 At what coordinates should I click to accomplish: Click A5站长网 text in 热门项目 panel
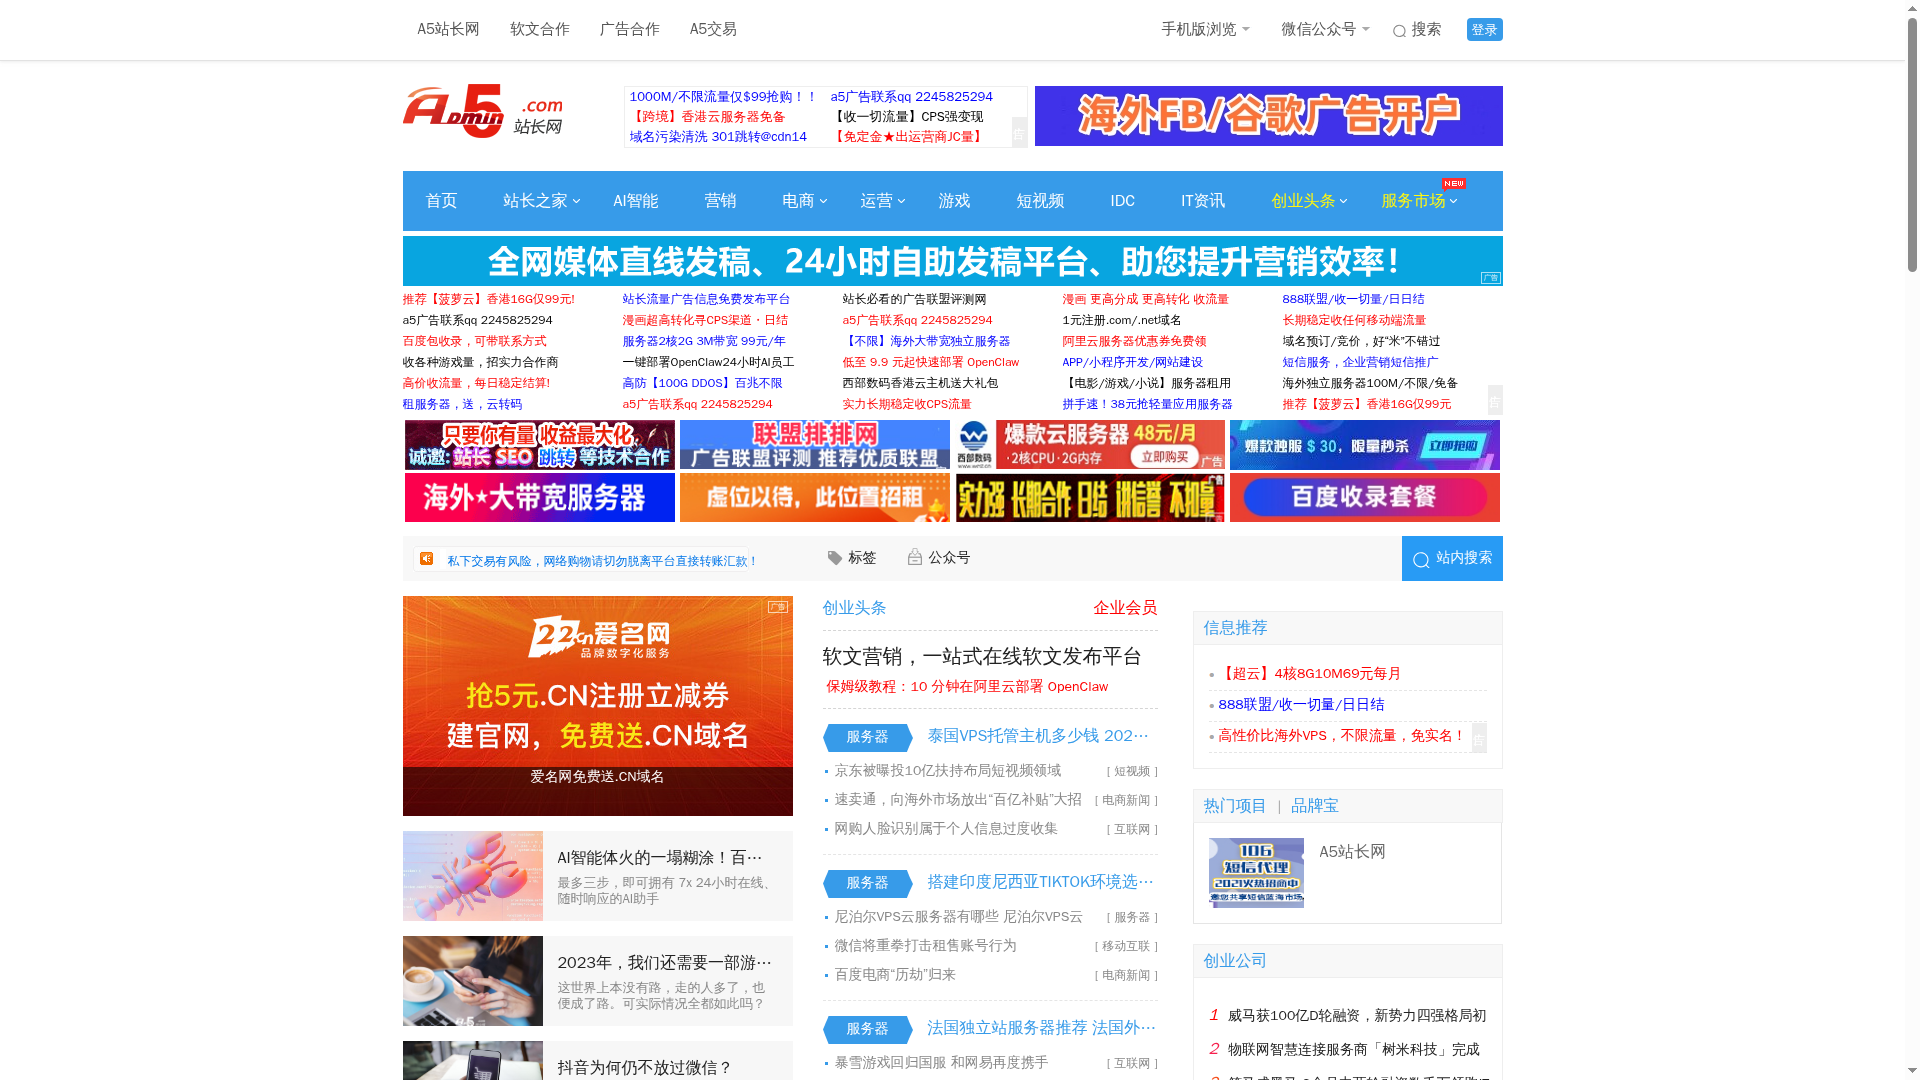[x=1352, y=852]
